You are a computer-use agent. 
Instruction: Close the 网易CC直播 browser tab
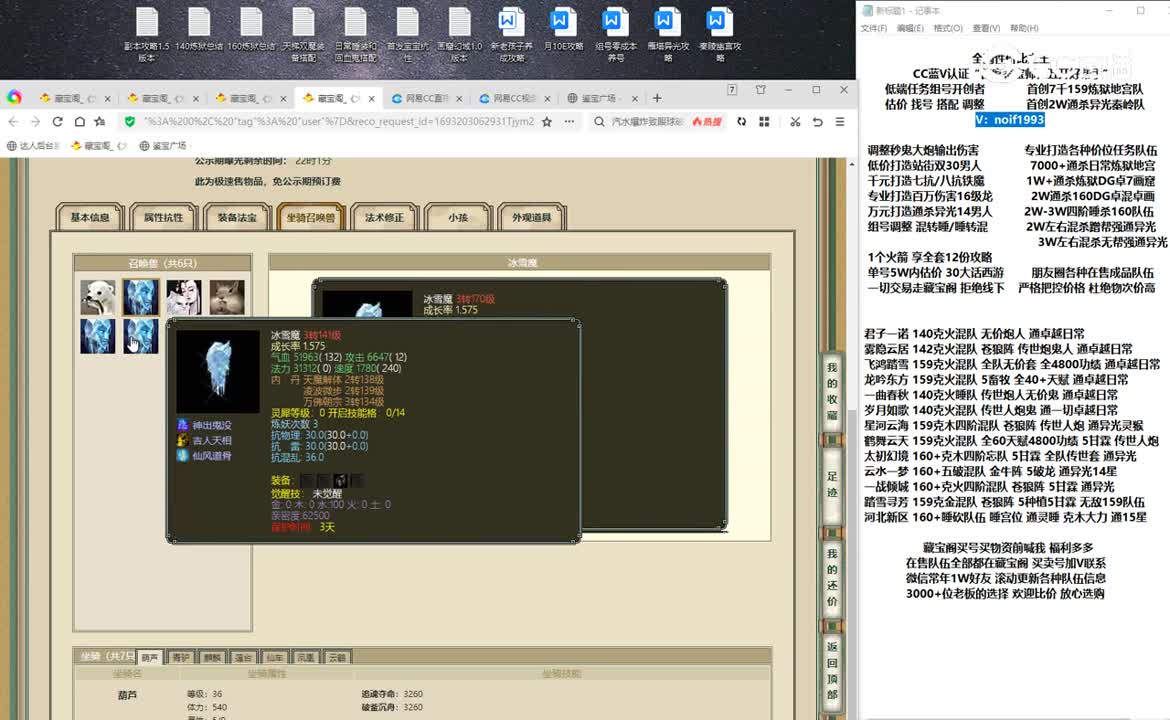click(459, 98)
